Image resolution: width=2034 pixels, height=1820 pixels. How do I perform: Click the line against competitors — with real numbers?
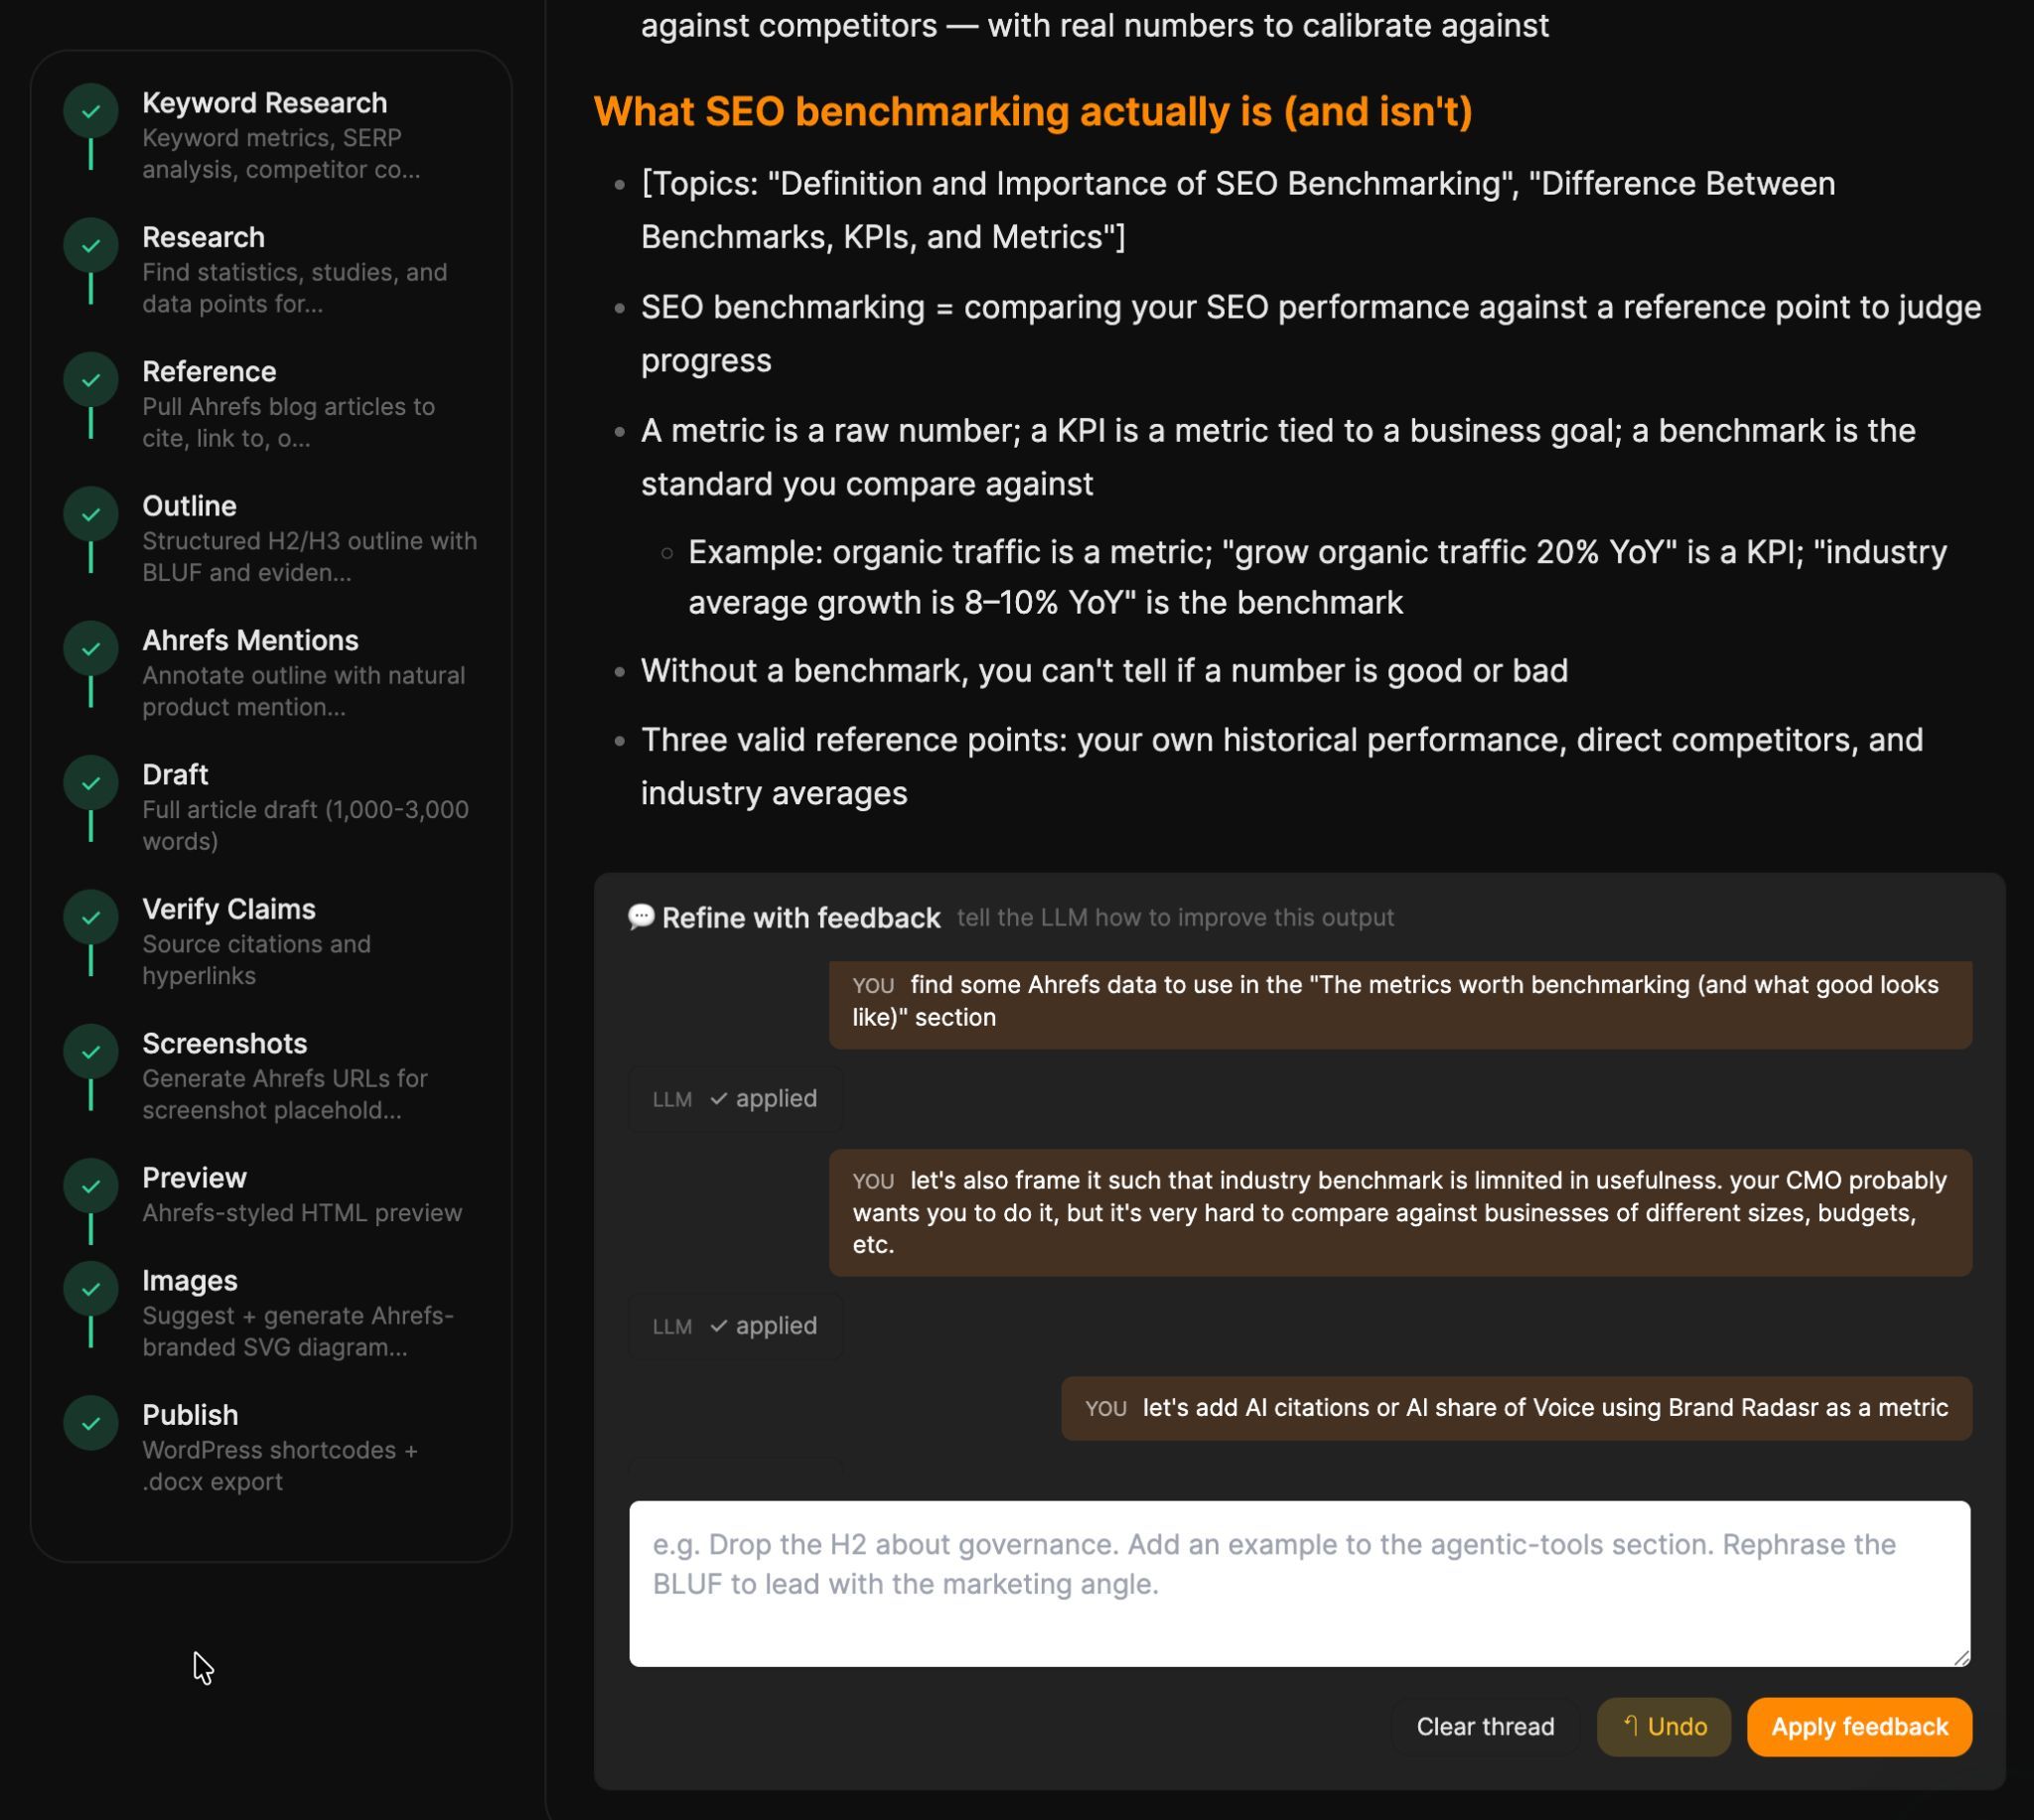(1095, 26)
